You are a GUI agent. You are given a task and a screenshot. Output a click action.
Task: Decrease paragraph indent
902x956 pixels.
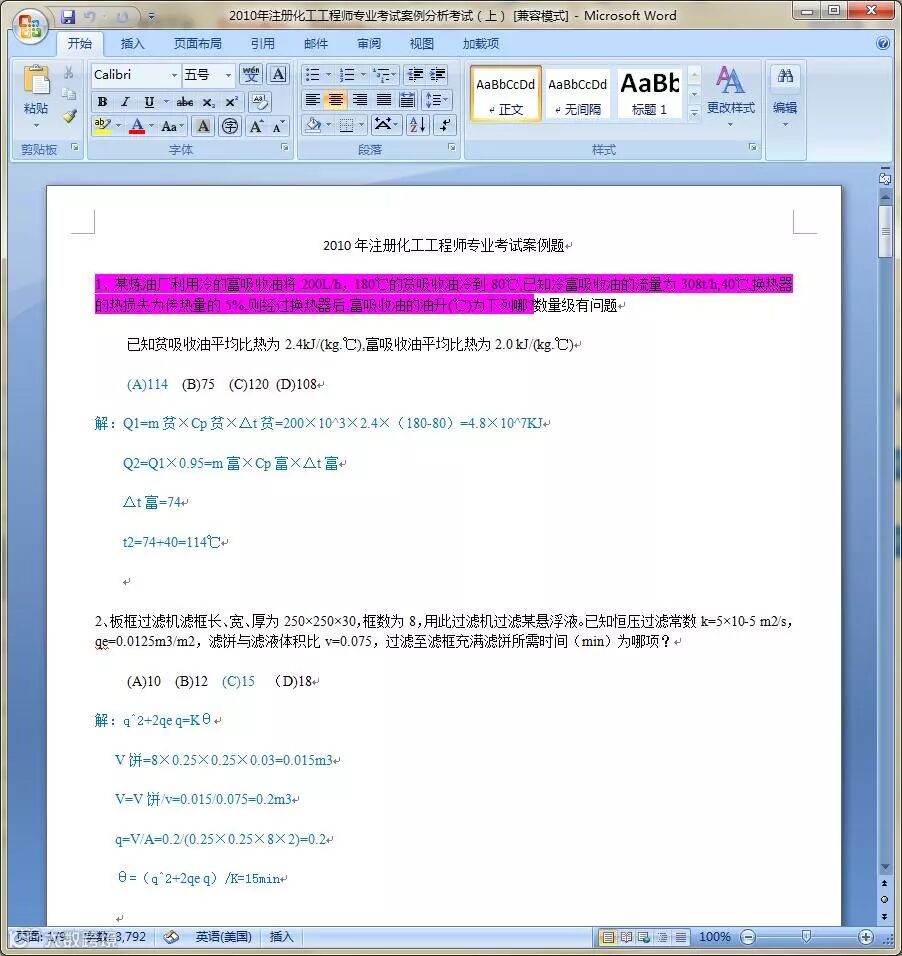point(415,74)
